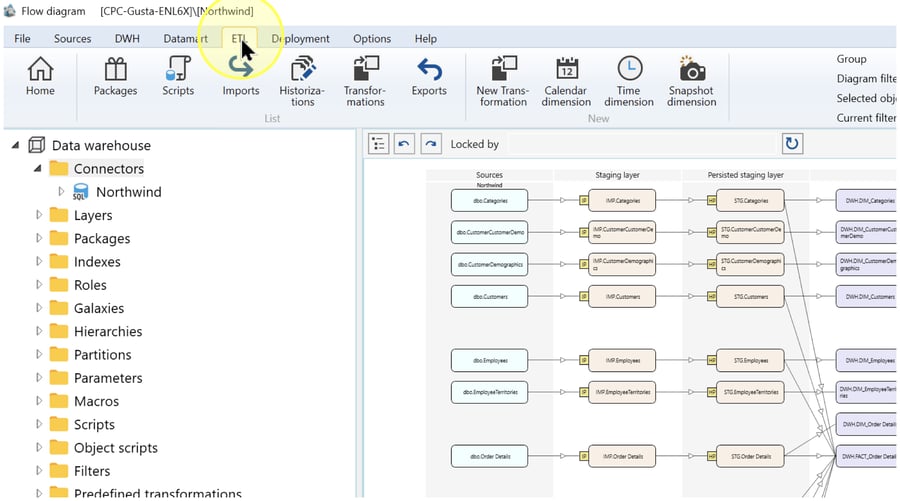The width and height of the screenshot is (900, 501).
Task: Create a Time dimension
Action: (629, 81)
